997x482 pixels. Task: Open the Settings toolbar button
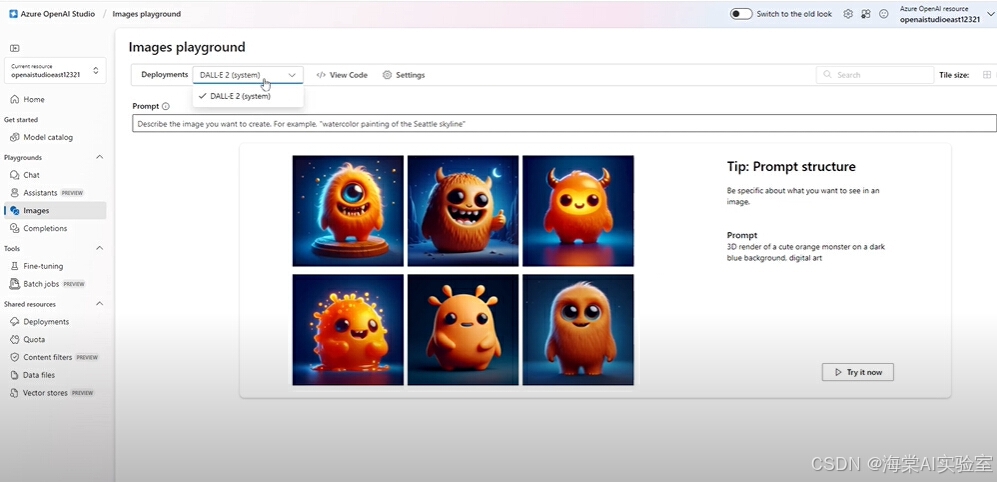click(x=404, y=75)
